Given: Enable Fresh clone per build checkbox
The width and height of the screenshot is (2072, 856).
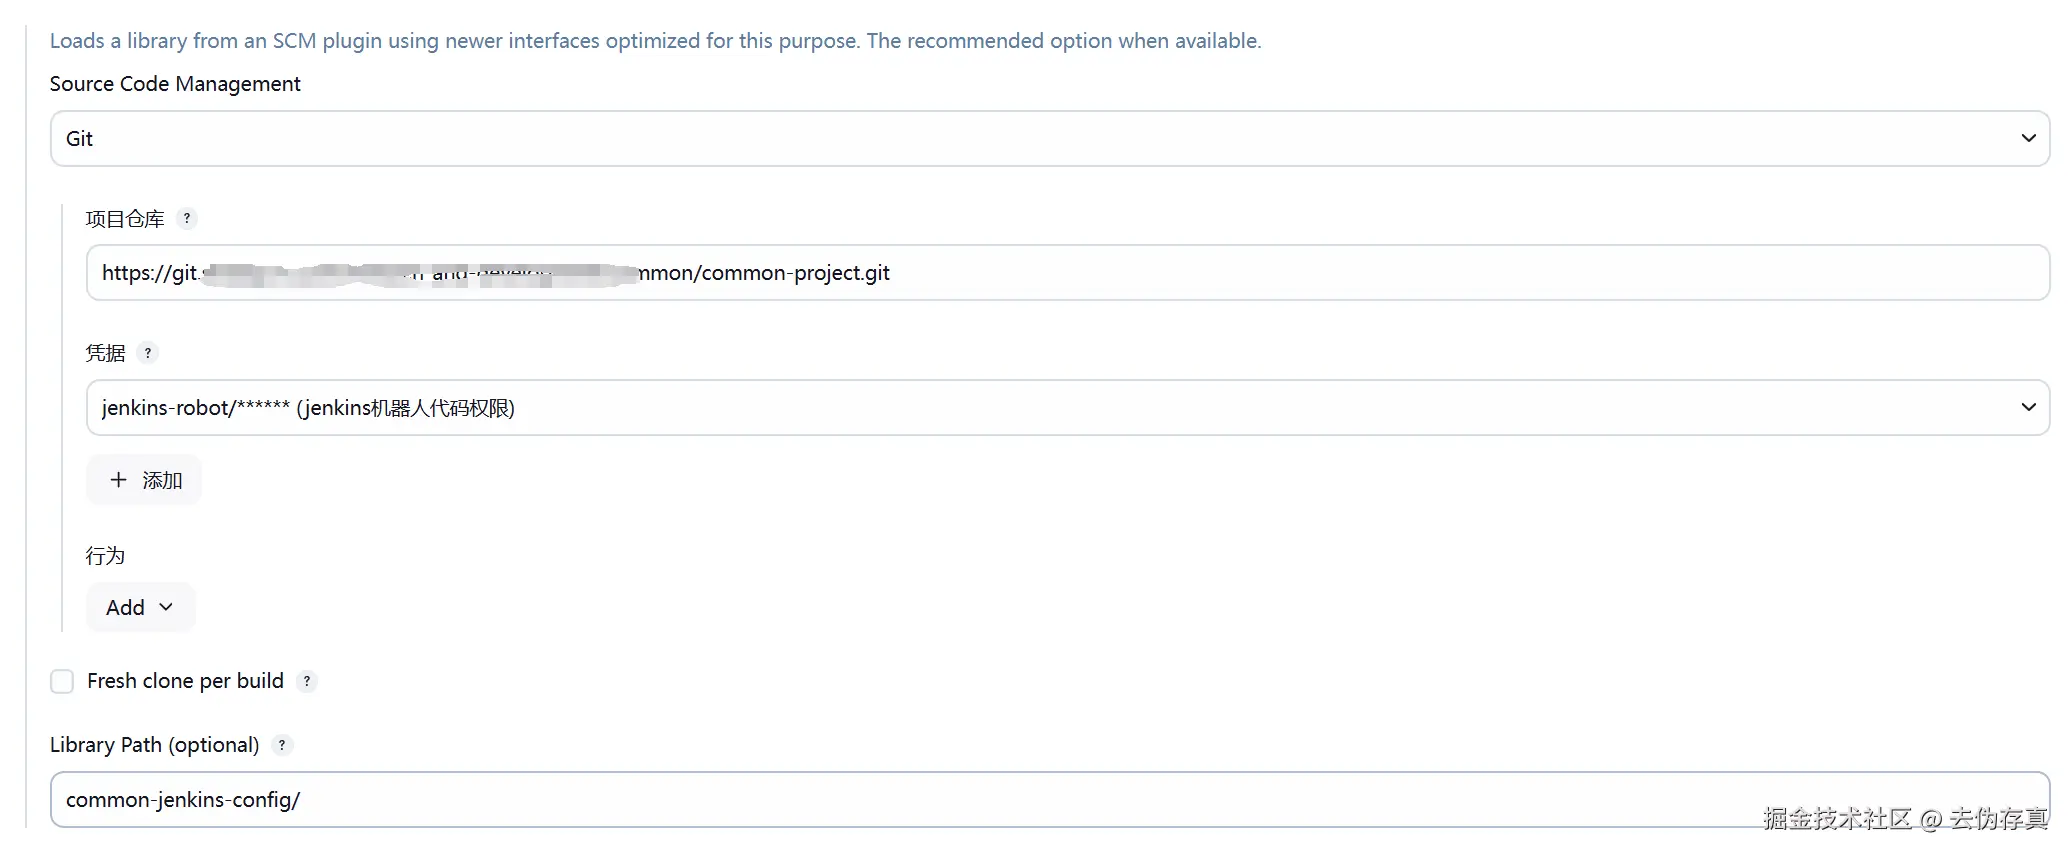Looking at the screenshot, I should 62,681.
